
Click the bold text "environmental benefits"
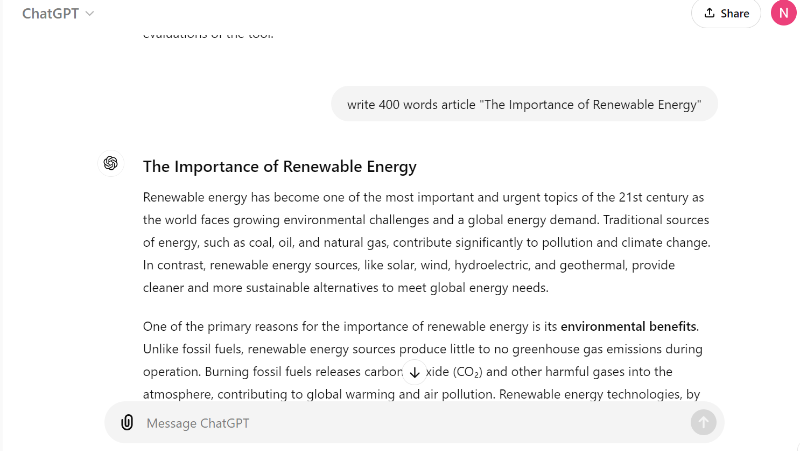628,326
